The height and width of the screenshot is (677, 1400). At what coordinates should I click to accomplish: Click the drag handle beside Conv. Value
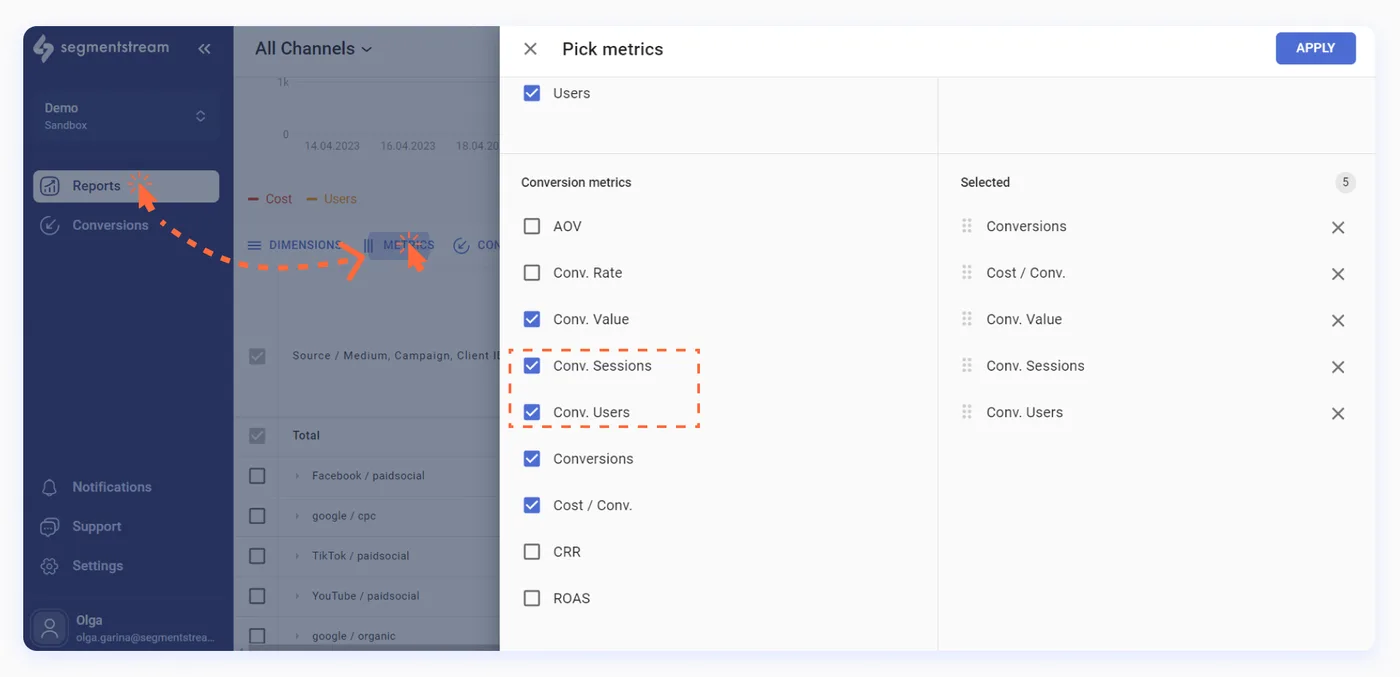click(965, 319)
